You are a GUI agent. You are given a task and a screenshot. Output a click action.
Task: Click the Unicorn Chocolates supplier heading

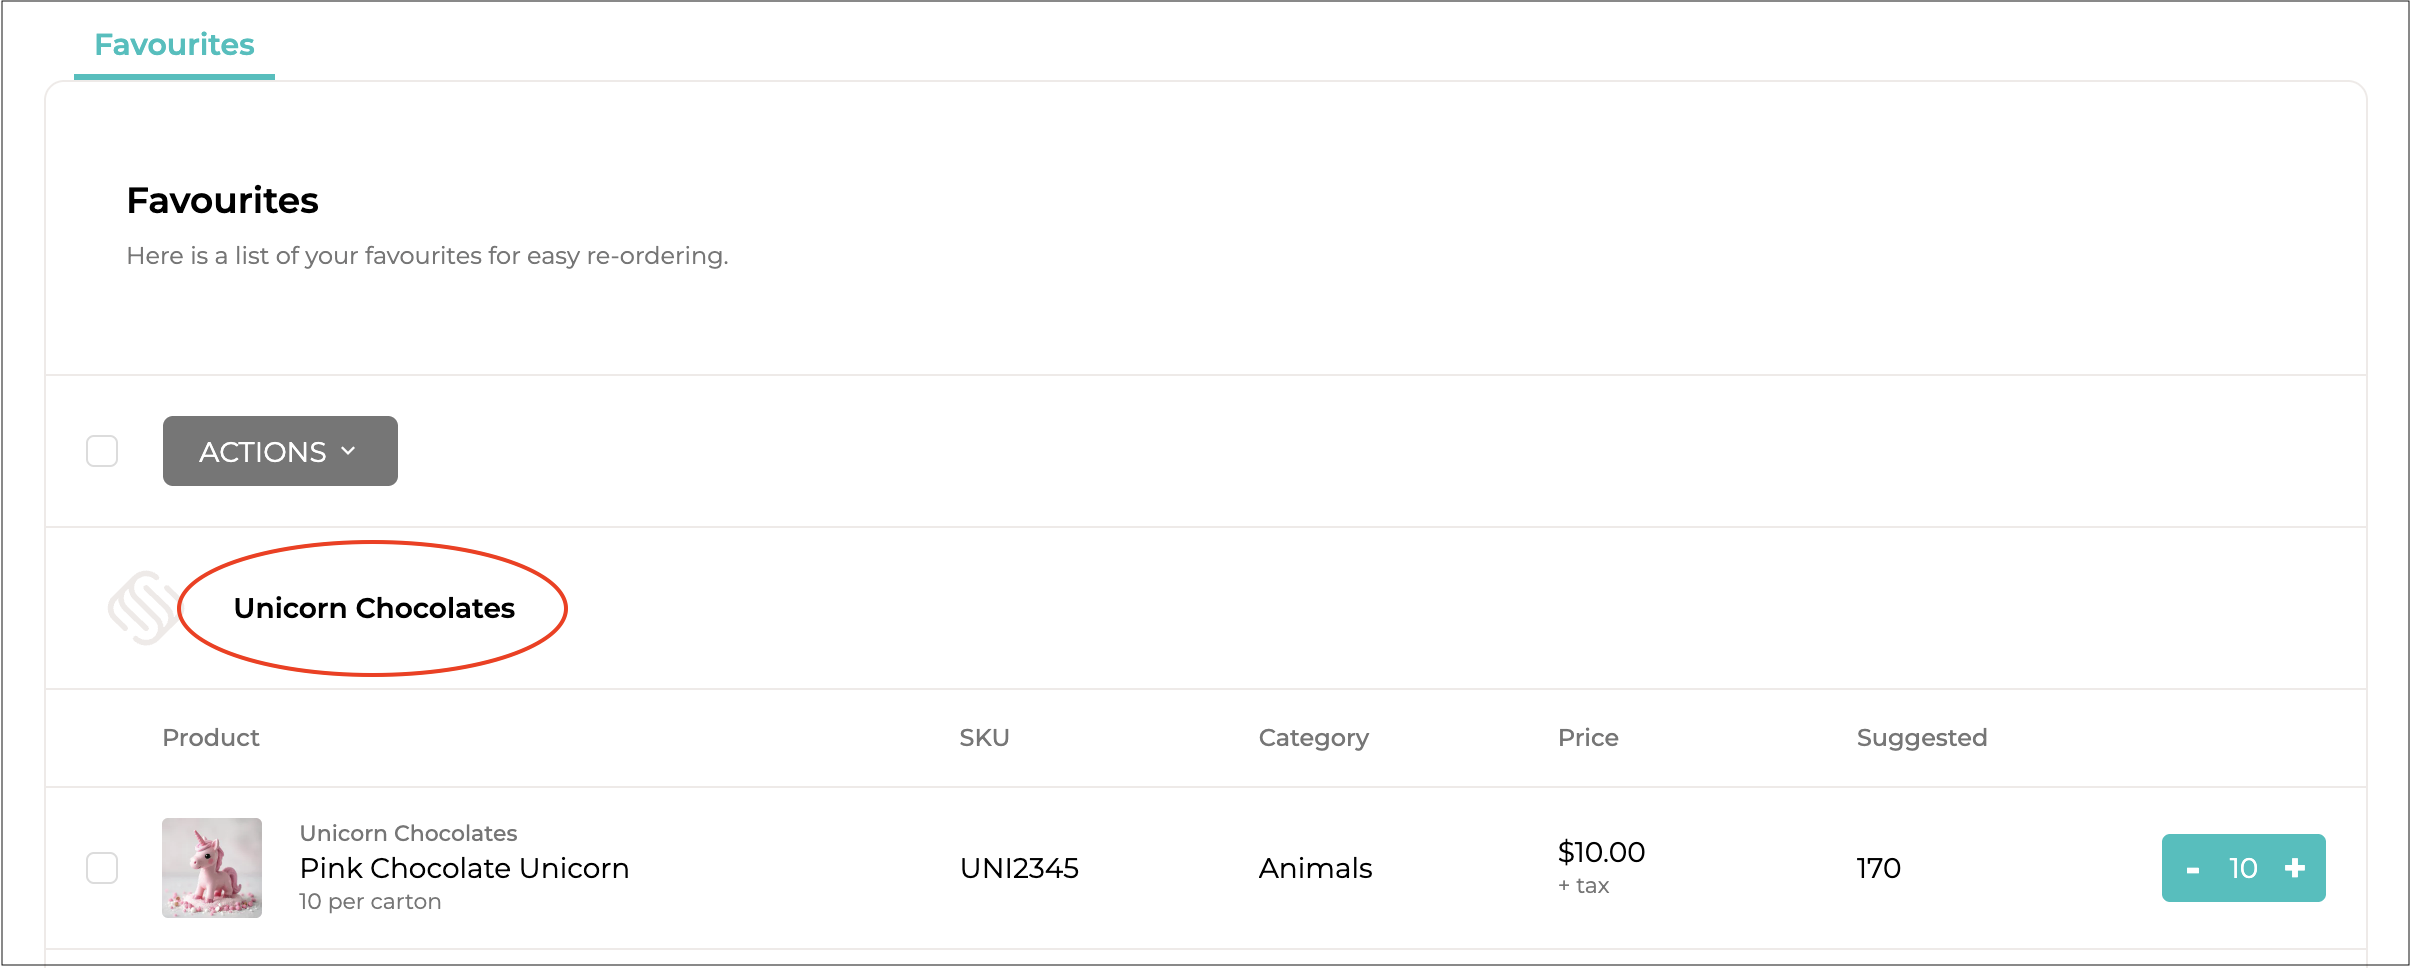click(x=374, y=608)
